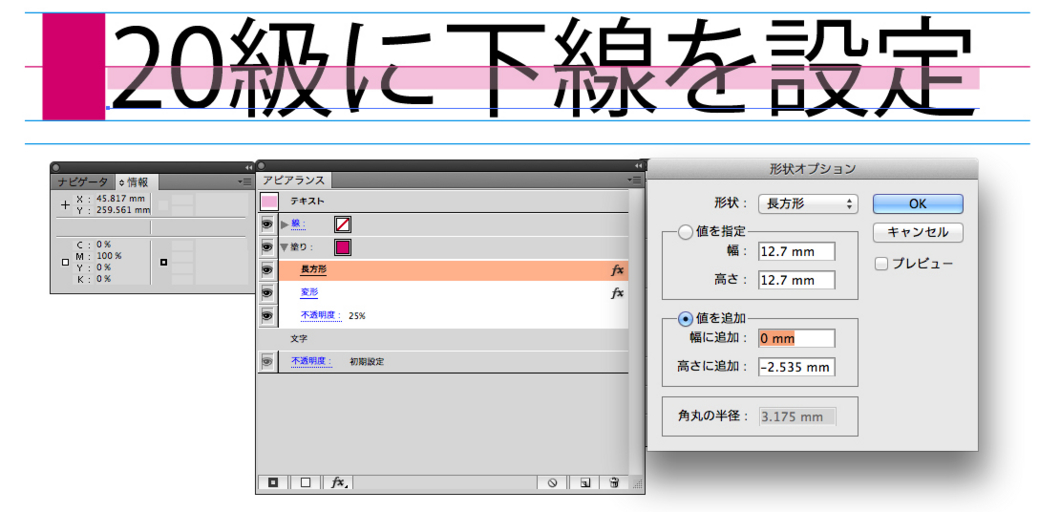Click the 文字 row in Appearance panel
This screenshot has height=512, width=1060.
pyautogui.click(x=443, y=339)
